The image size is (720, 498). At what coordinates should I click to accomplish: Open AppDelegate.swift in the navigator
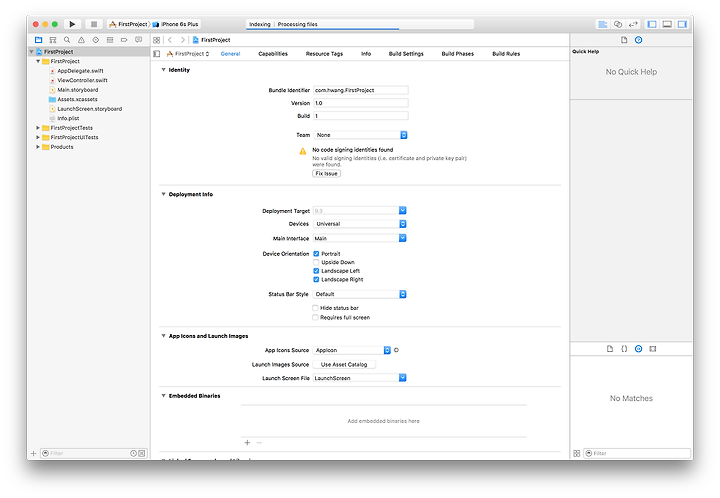[80, 71]
